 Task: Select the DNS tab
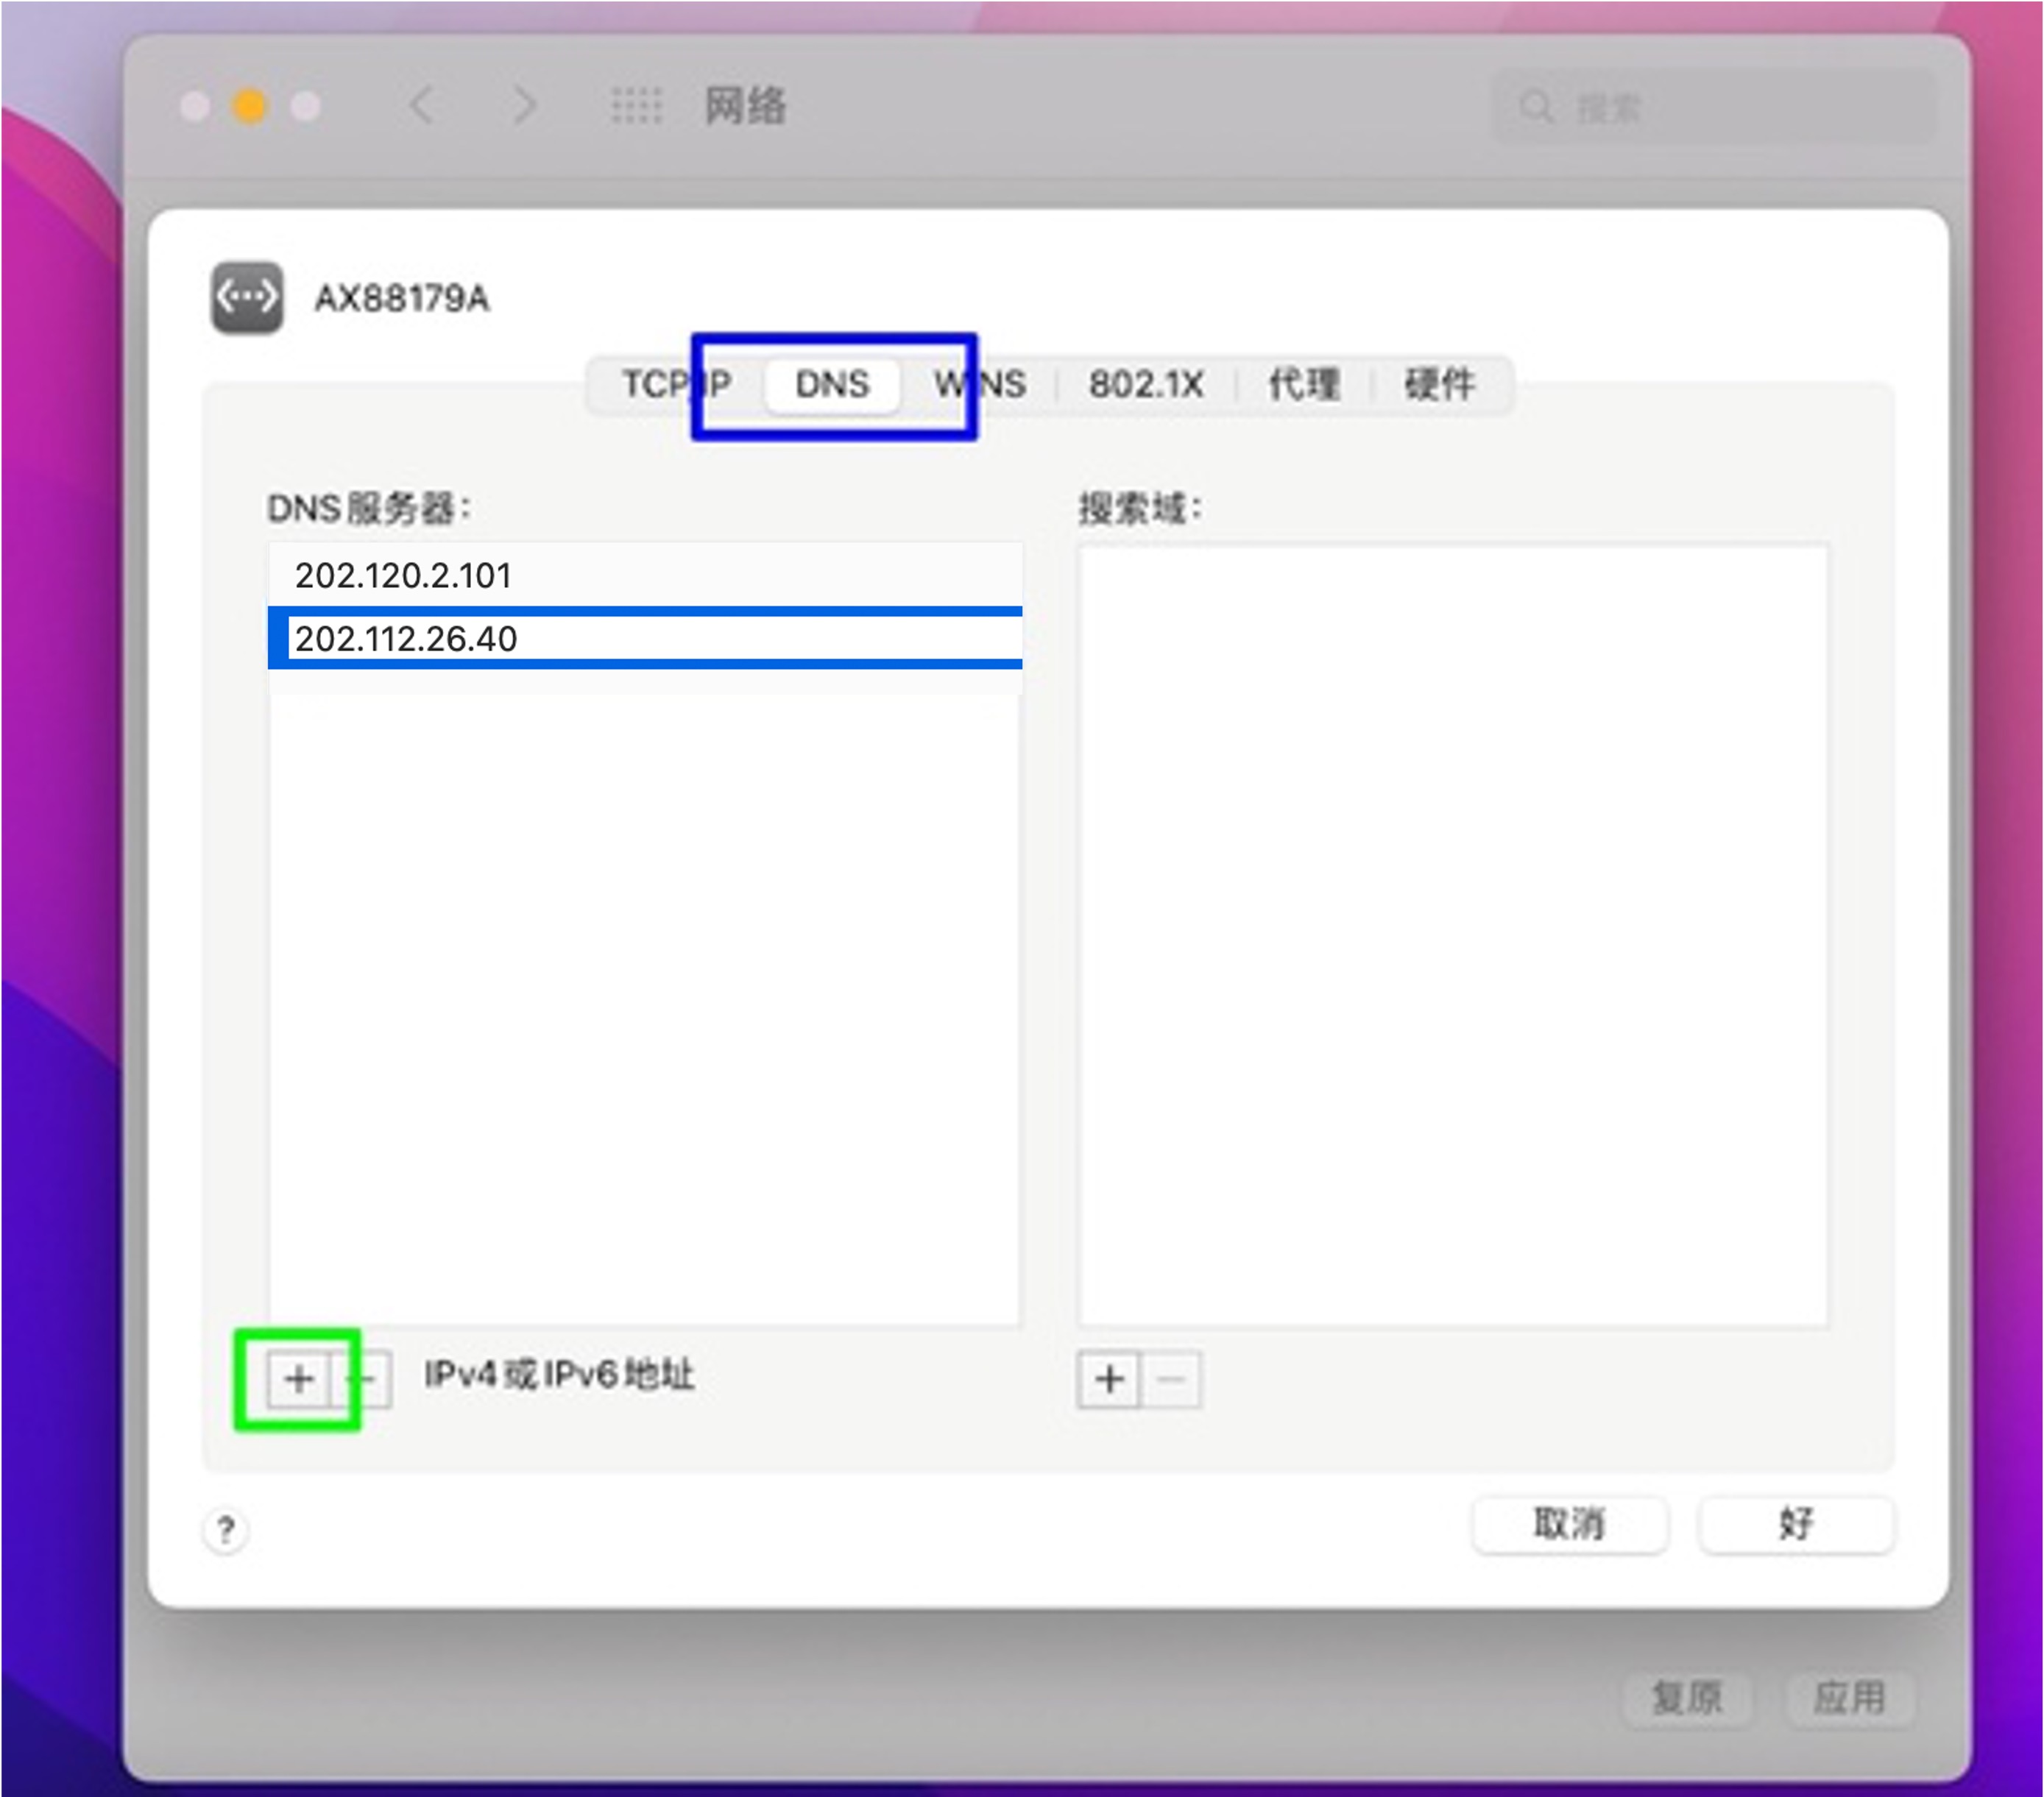click(x=832, y=384)
